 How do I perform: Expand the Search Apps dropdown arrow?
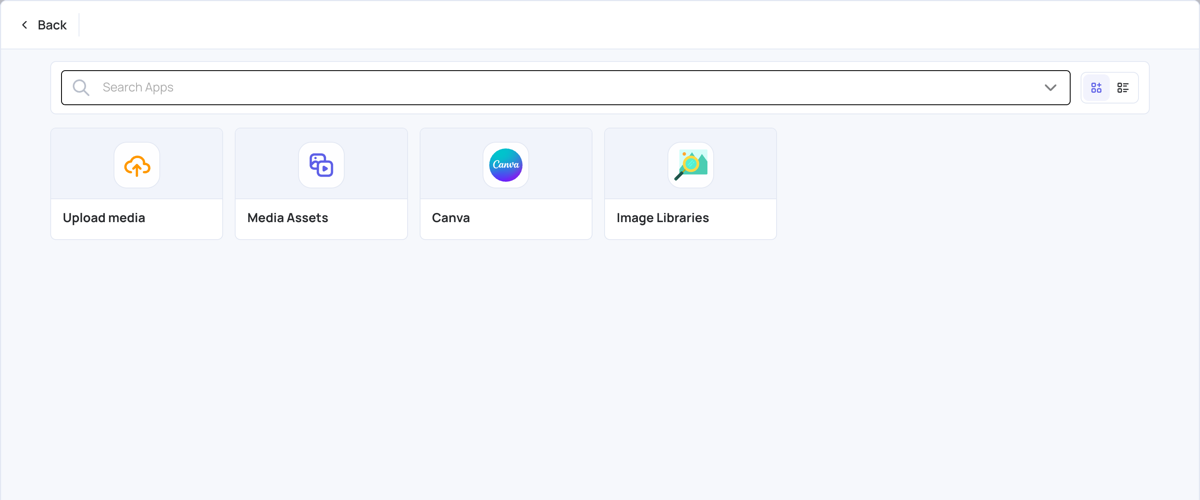[1050, 88]
